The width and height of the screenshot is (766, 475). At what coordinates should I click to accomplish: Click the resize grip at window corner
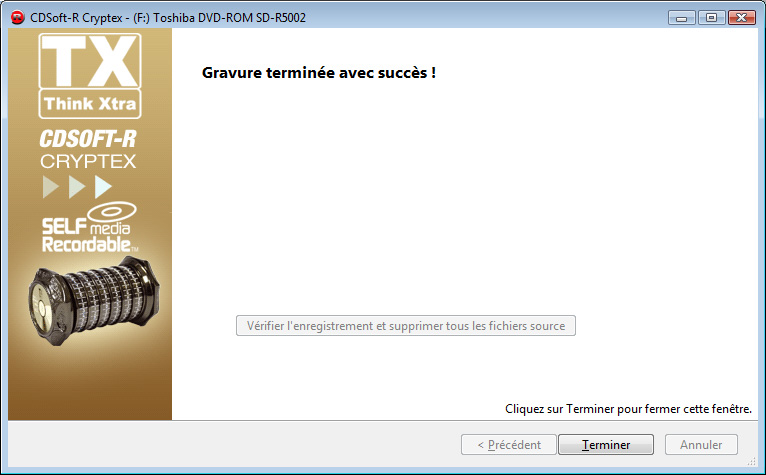pyautogui.click(x=751, y=461)
